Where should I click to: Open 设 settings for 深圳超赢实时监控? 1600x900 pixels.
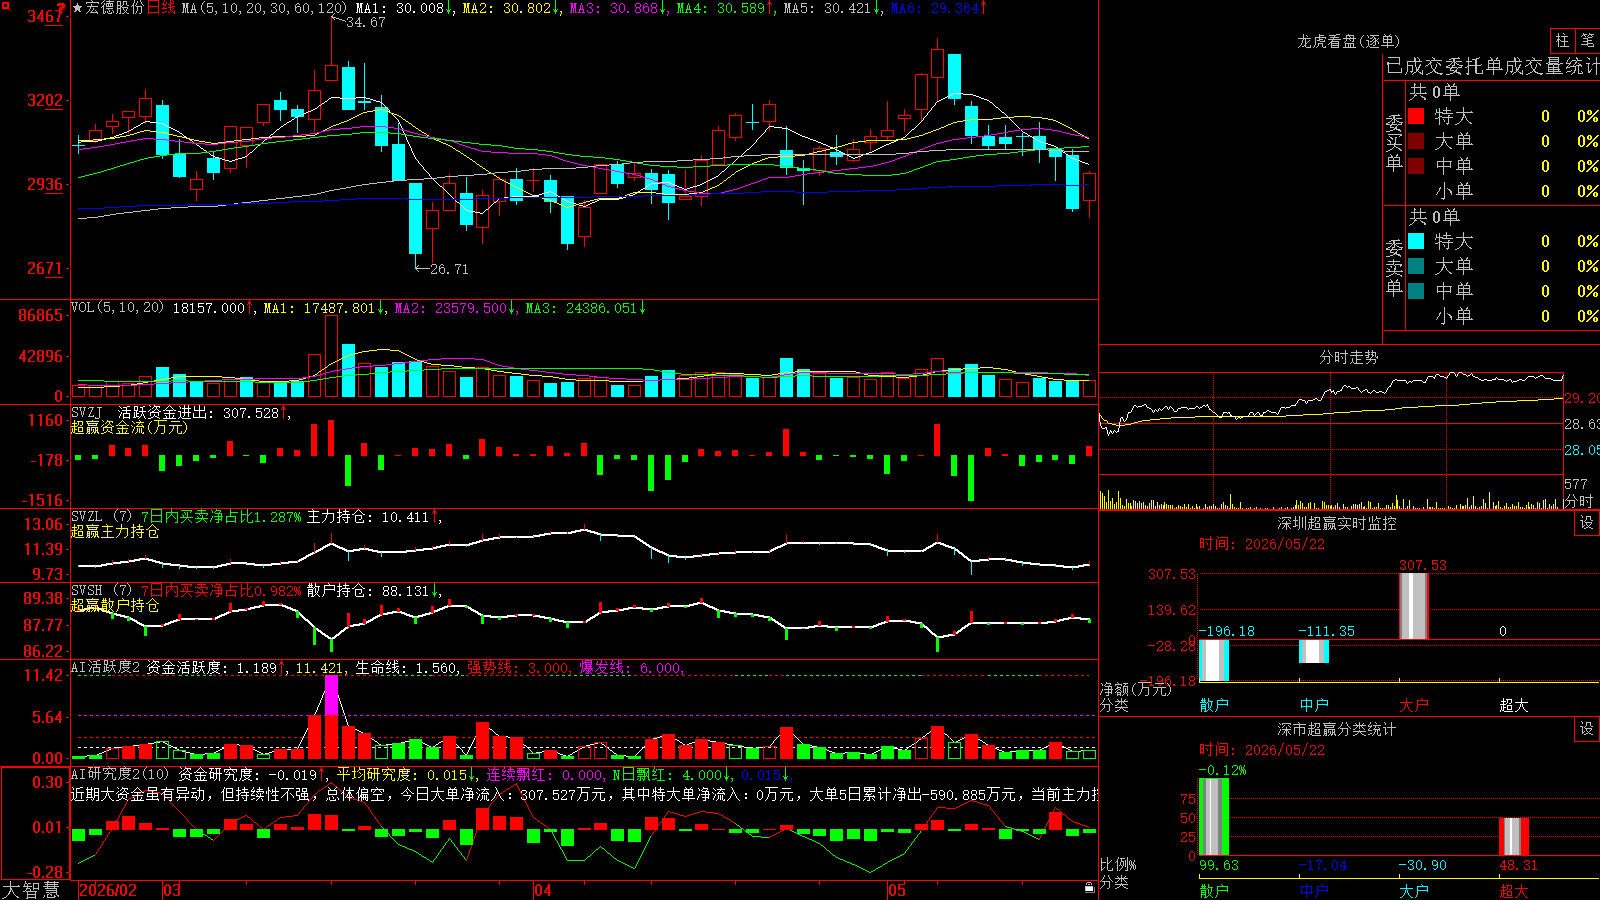(x=1587, y=523)
